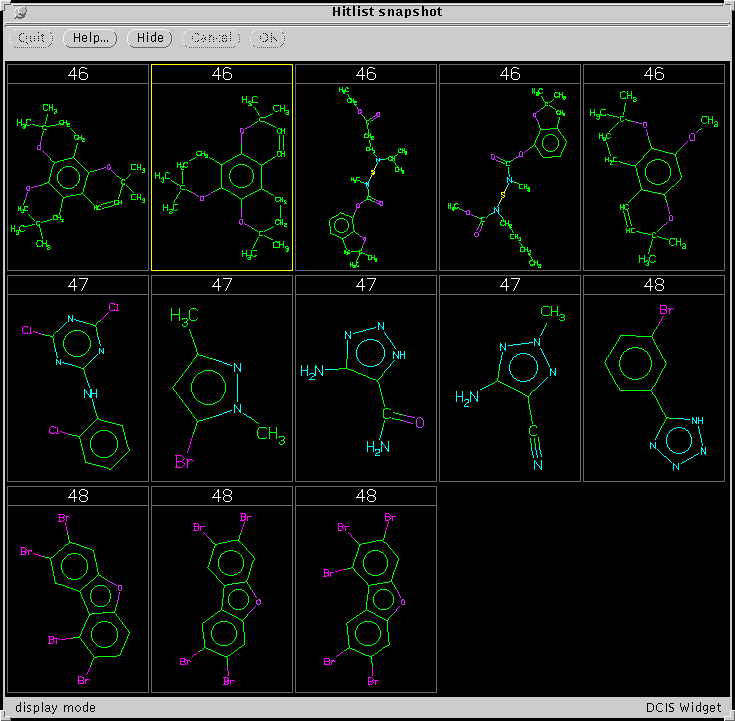This screenshot has width=735, height=721.
Task: Select the aminotriazole carboxamide structure
Action: pyautogui.click(x=366, y=388)
